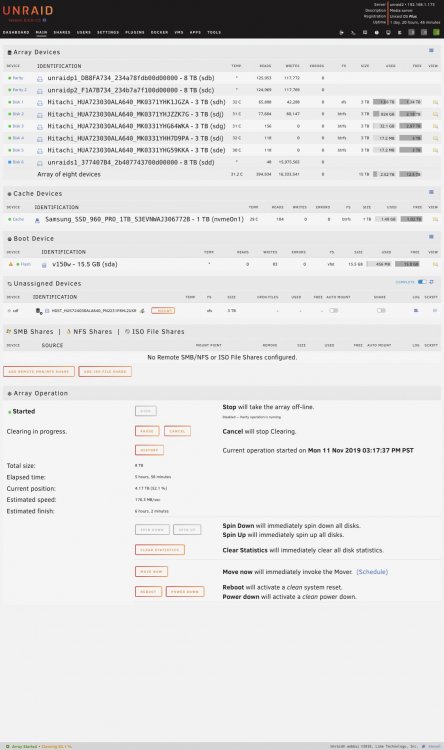Click the disk icon beside Hitachi MK0331YHG59KKA
The width and height of the screenshot is (444, 750).
40,151
